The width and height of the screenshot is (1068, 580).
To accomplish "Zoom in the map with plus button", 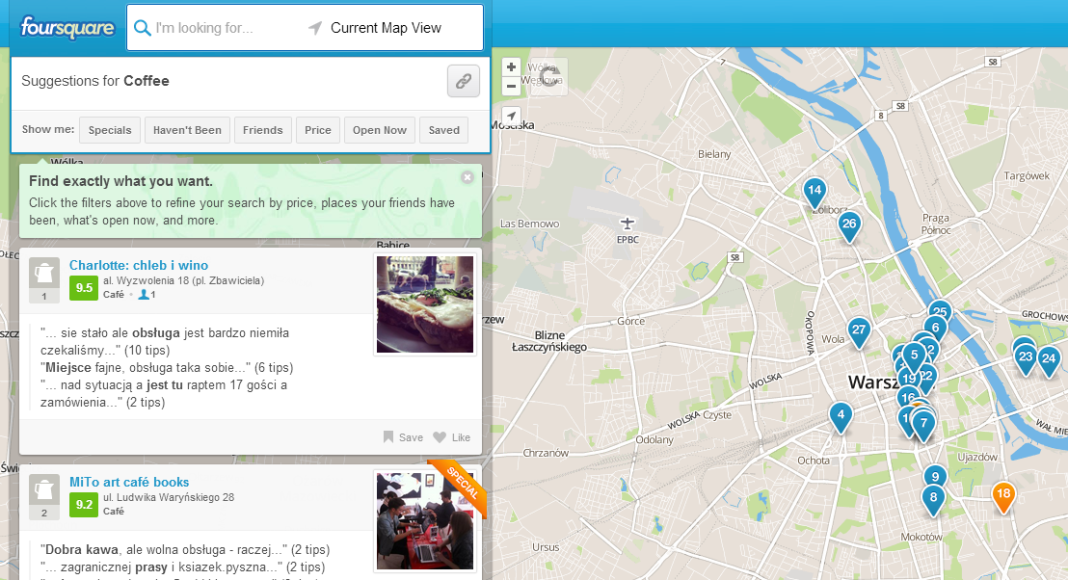I will (x=511, y=67).
